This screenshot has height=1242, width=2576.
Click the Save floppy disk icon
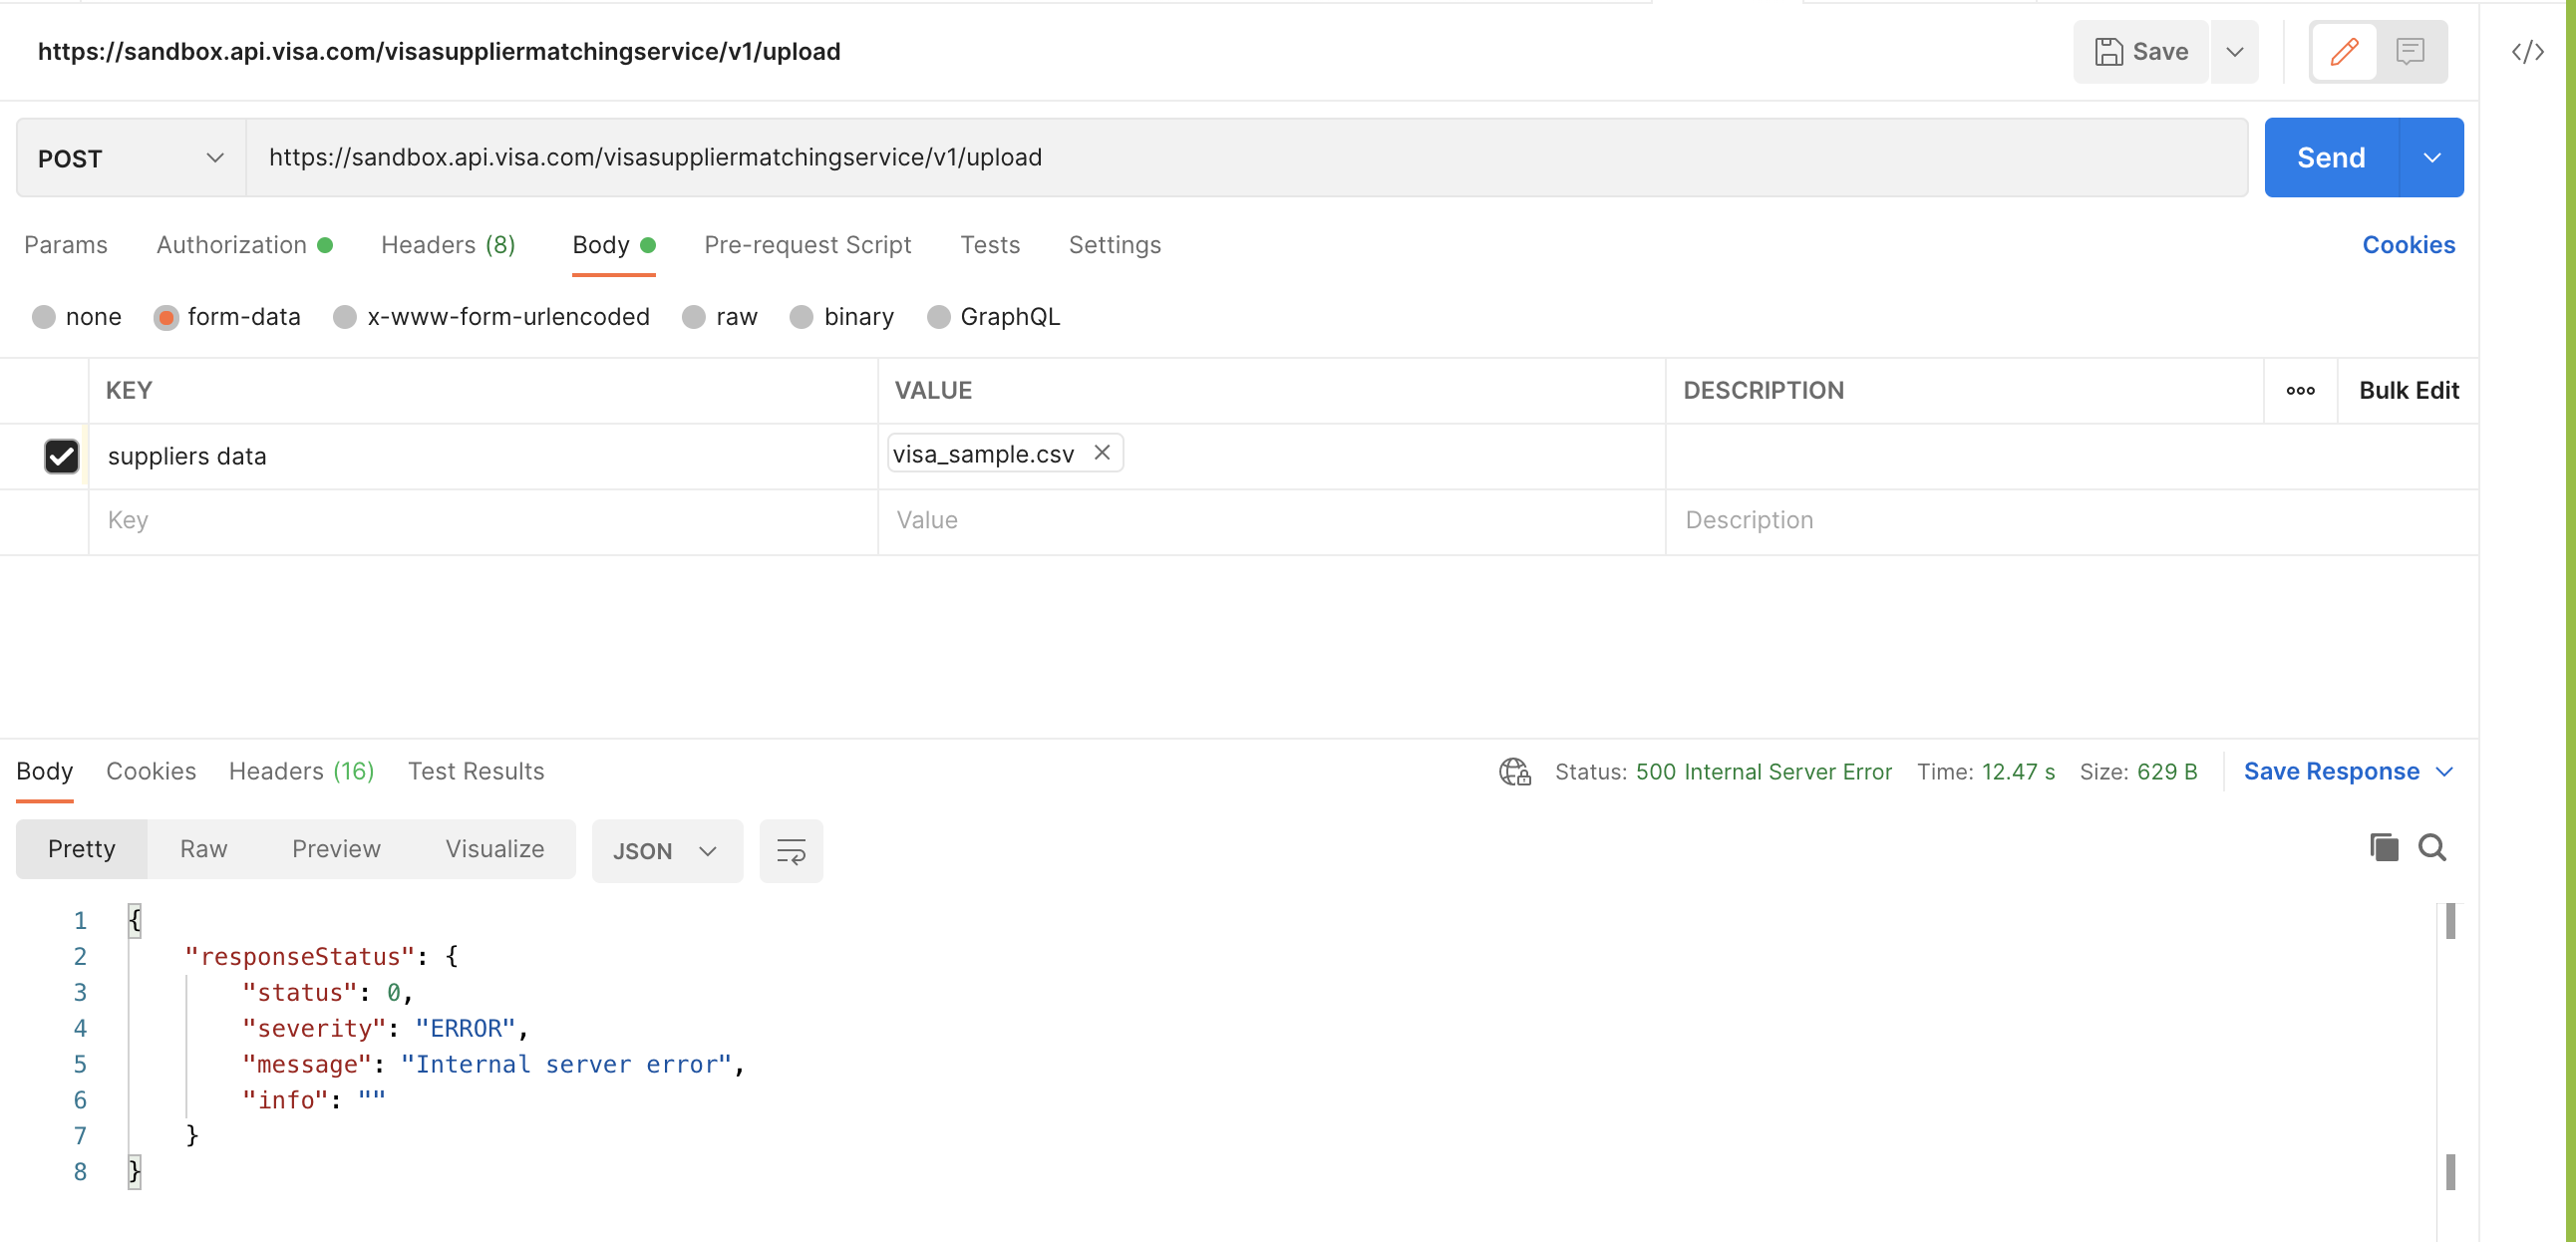tap(2108, 52)
